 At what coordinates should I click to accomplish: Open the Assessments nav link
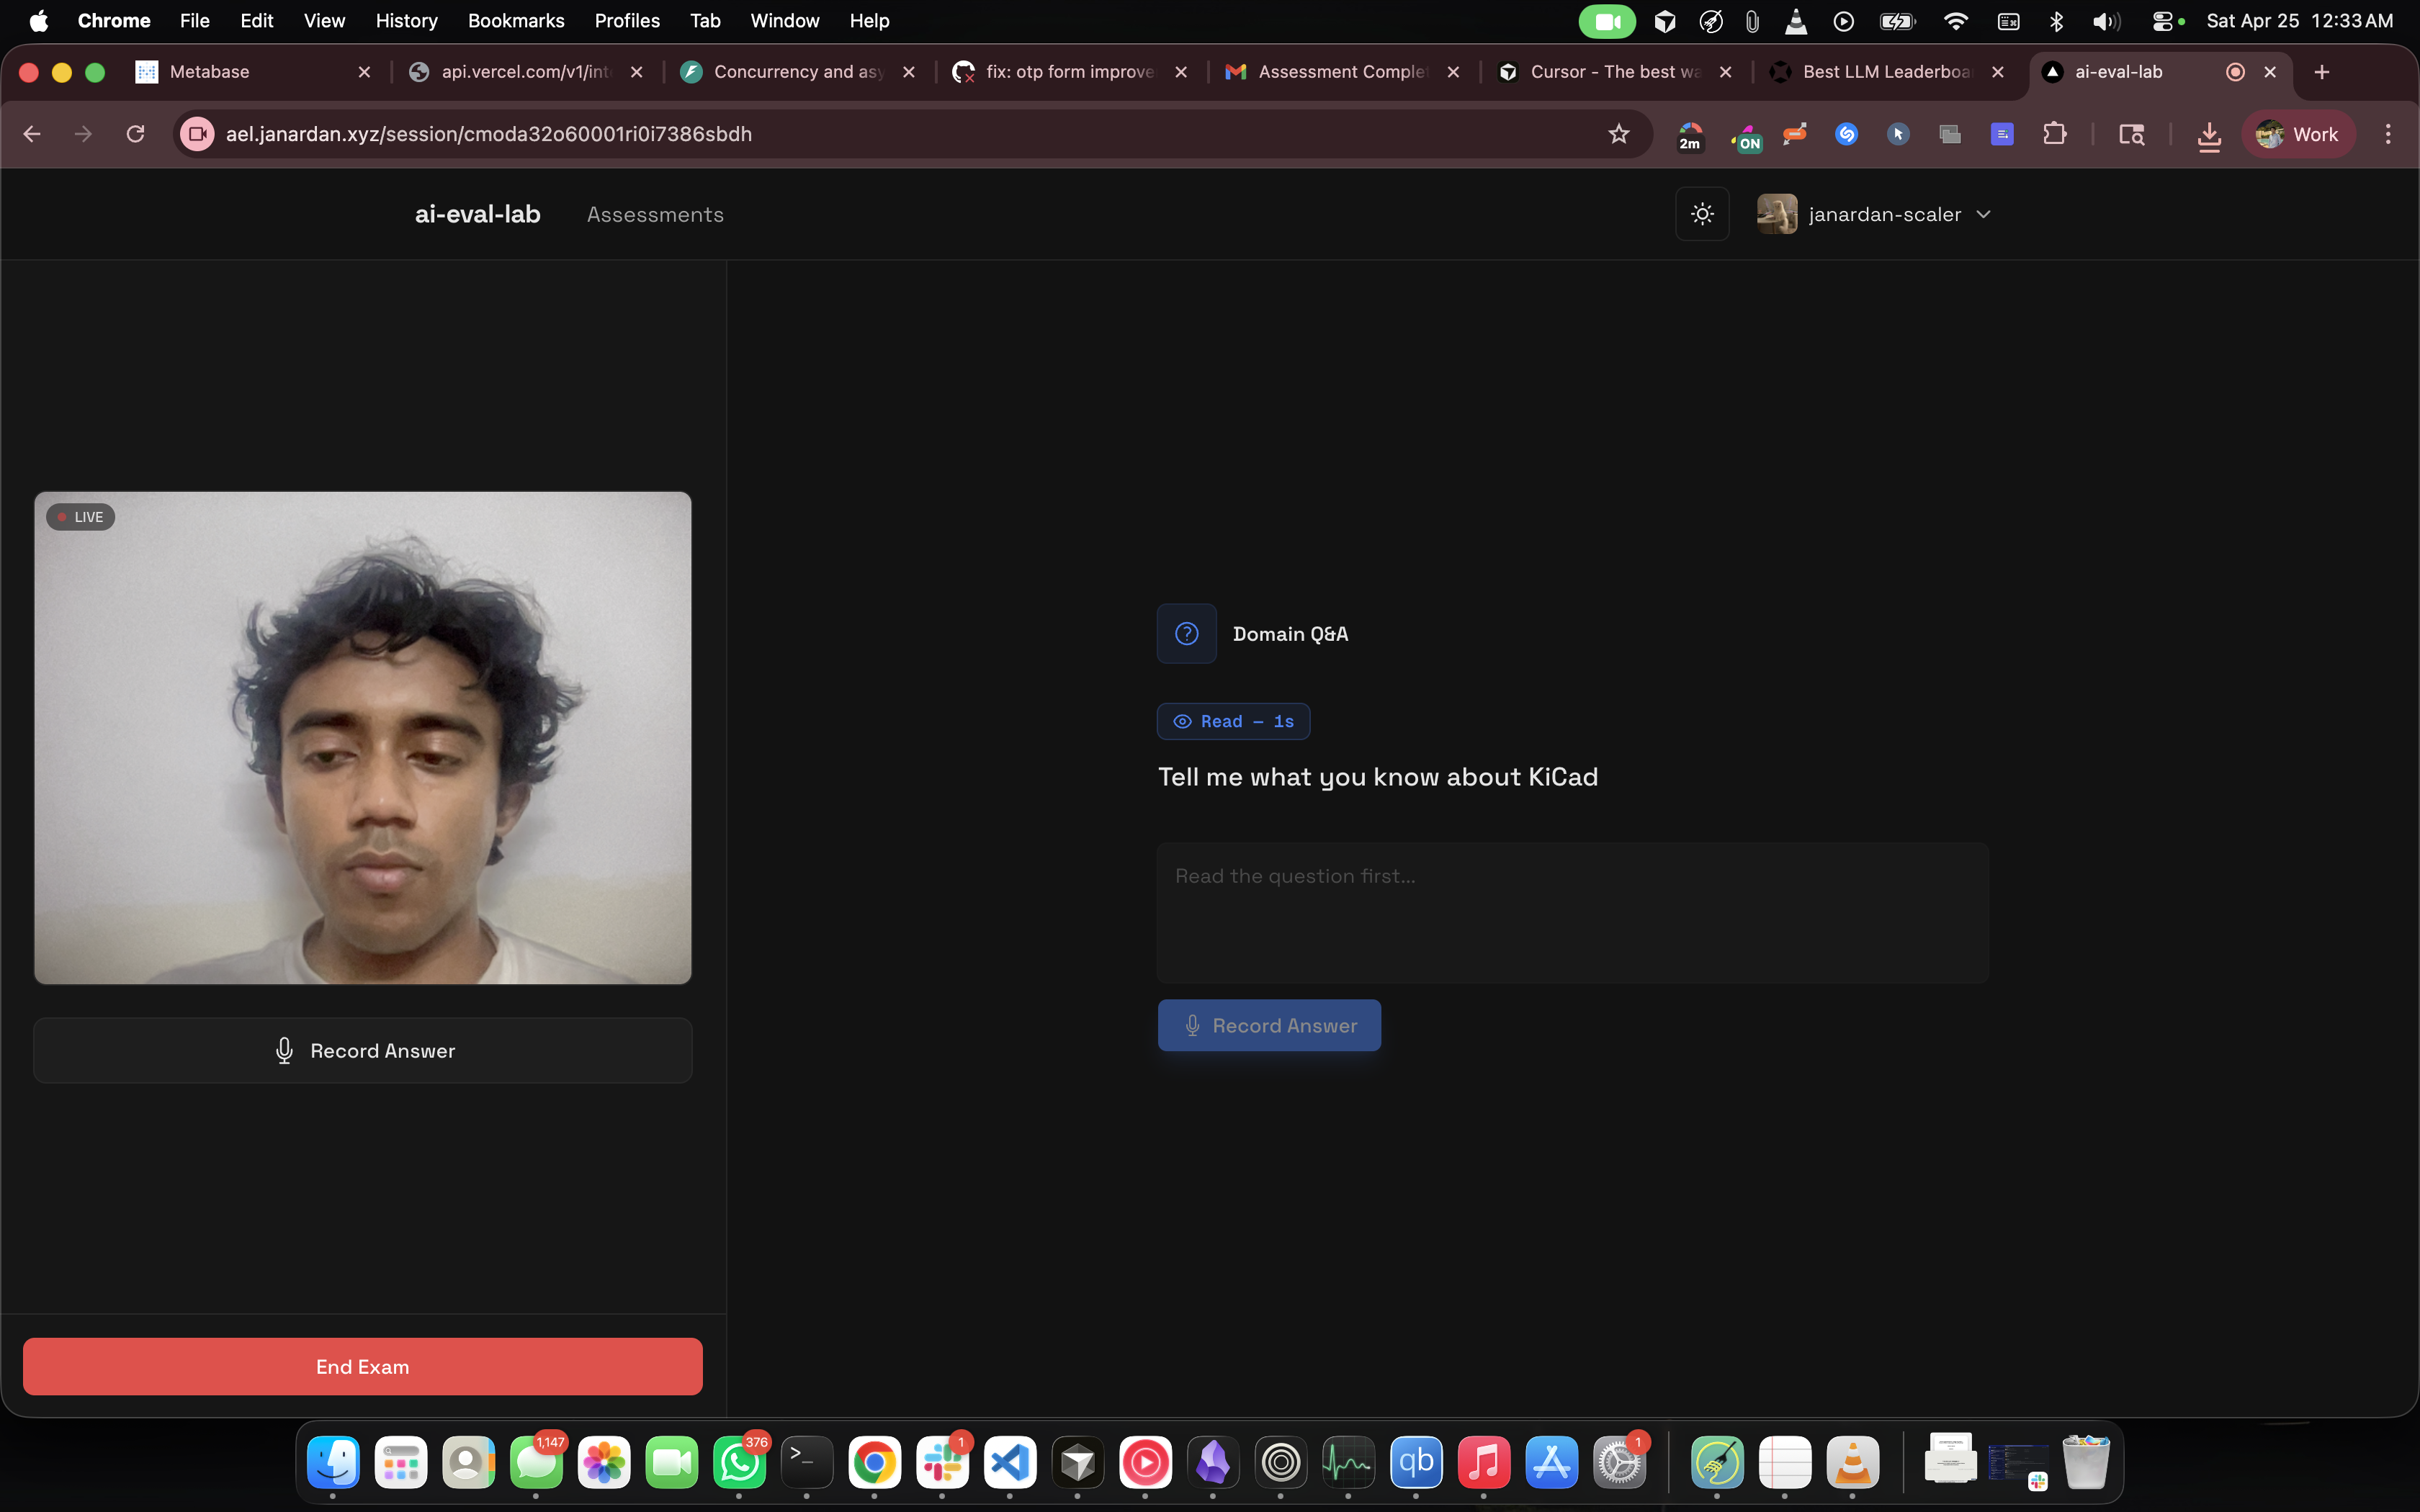(655, 214)
